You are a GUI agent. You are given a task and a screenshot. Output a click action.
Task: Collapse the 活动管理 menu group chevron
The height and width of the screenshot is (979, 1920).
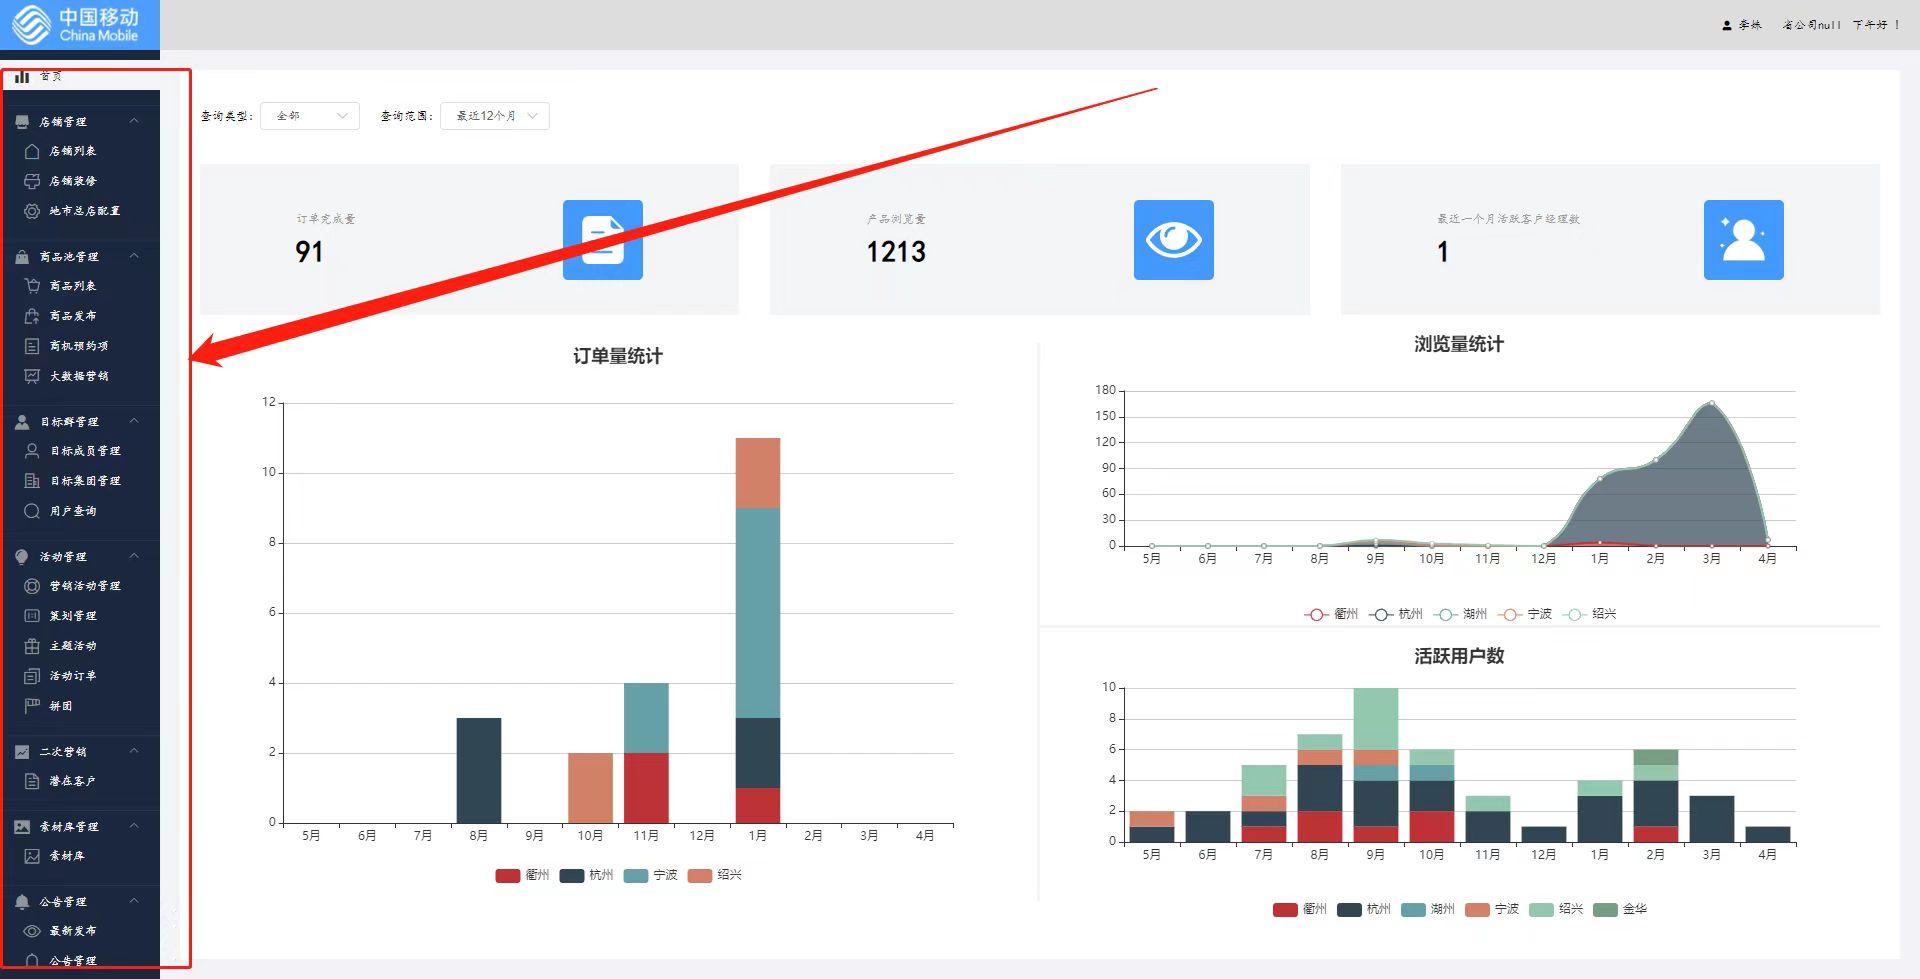pyautogui.click(x=134, y=556)
